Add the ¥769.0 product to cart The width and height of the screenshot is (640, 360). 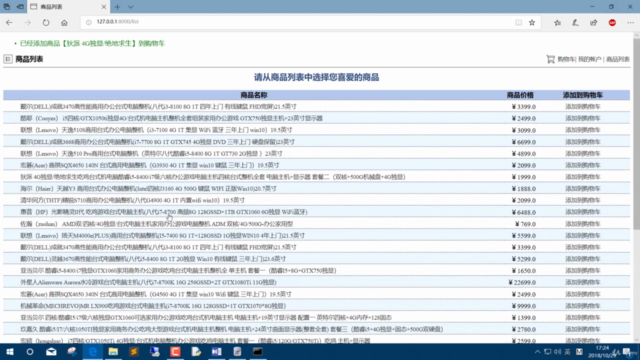point(582,224)
